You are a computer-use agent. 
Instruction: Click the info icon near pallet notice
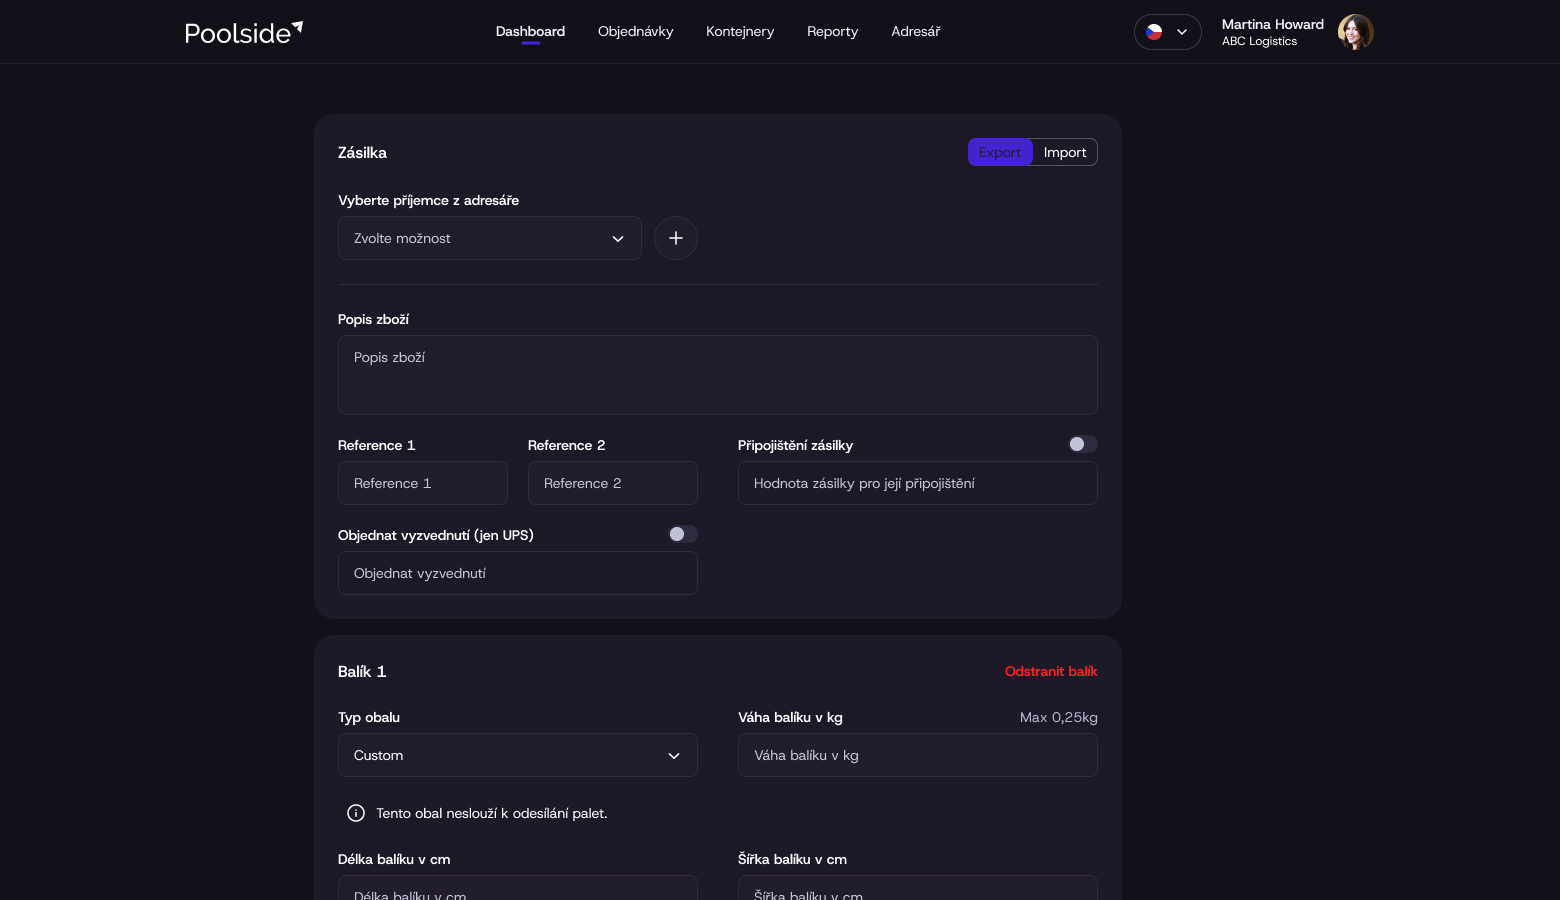(356, 813)
